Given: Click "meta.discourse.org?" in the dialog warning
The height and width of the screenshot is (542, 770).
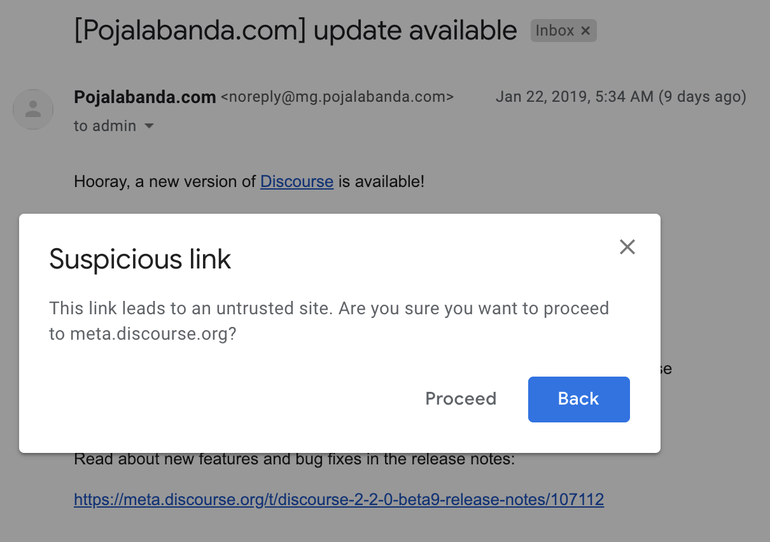Looking at the screenshot, I should click(153, 334).
